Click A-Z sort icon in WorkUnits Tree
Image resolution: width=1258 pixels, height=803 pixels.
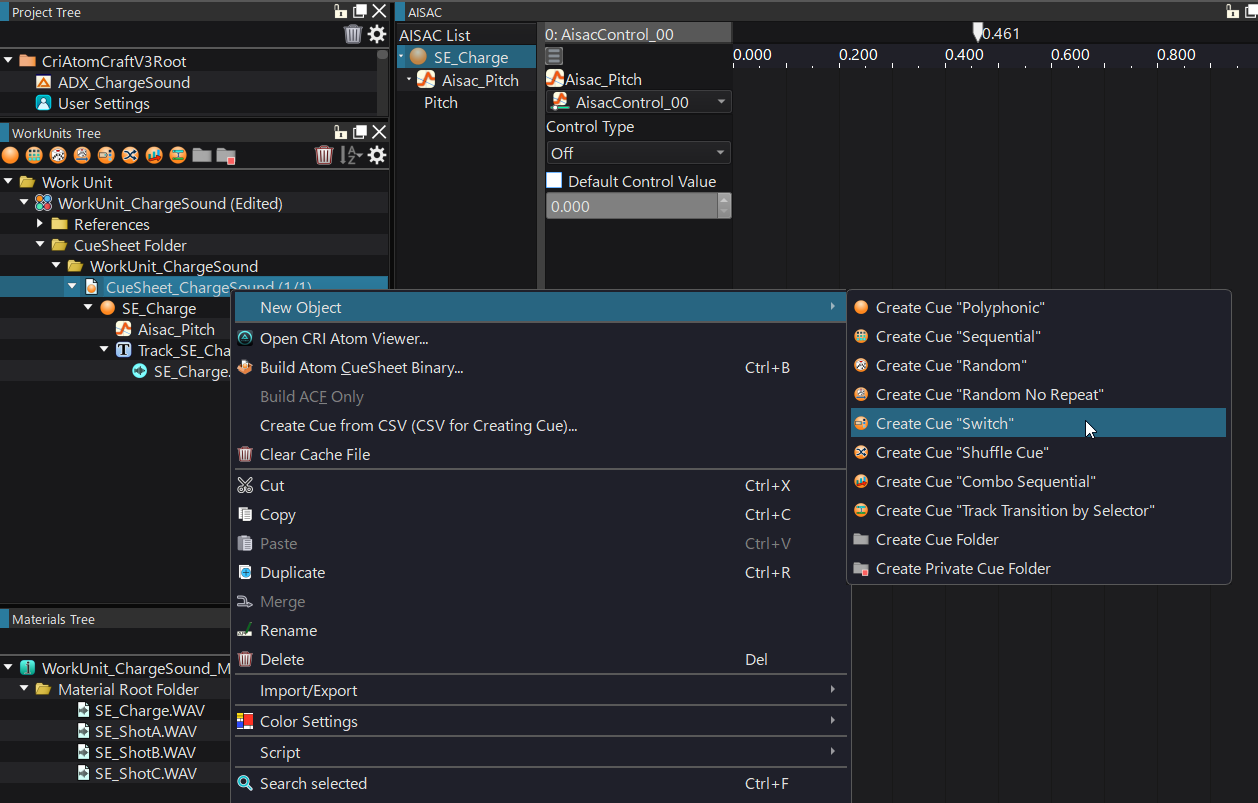tap(350, 155)
